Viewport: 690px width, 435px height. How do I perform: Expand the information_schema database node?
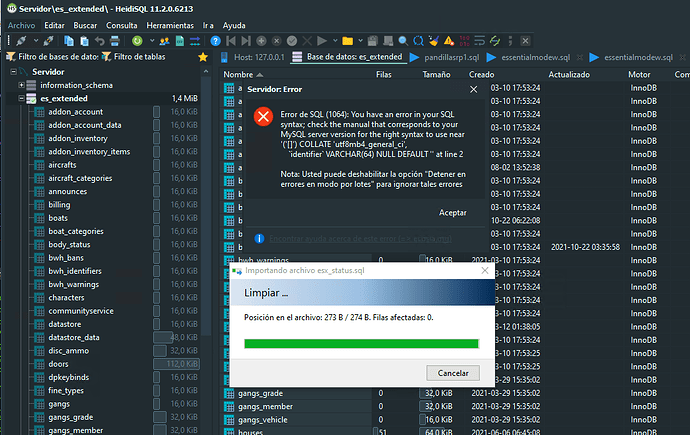19,86
